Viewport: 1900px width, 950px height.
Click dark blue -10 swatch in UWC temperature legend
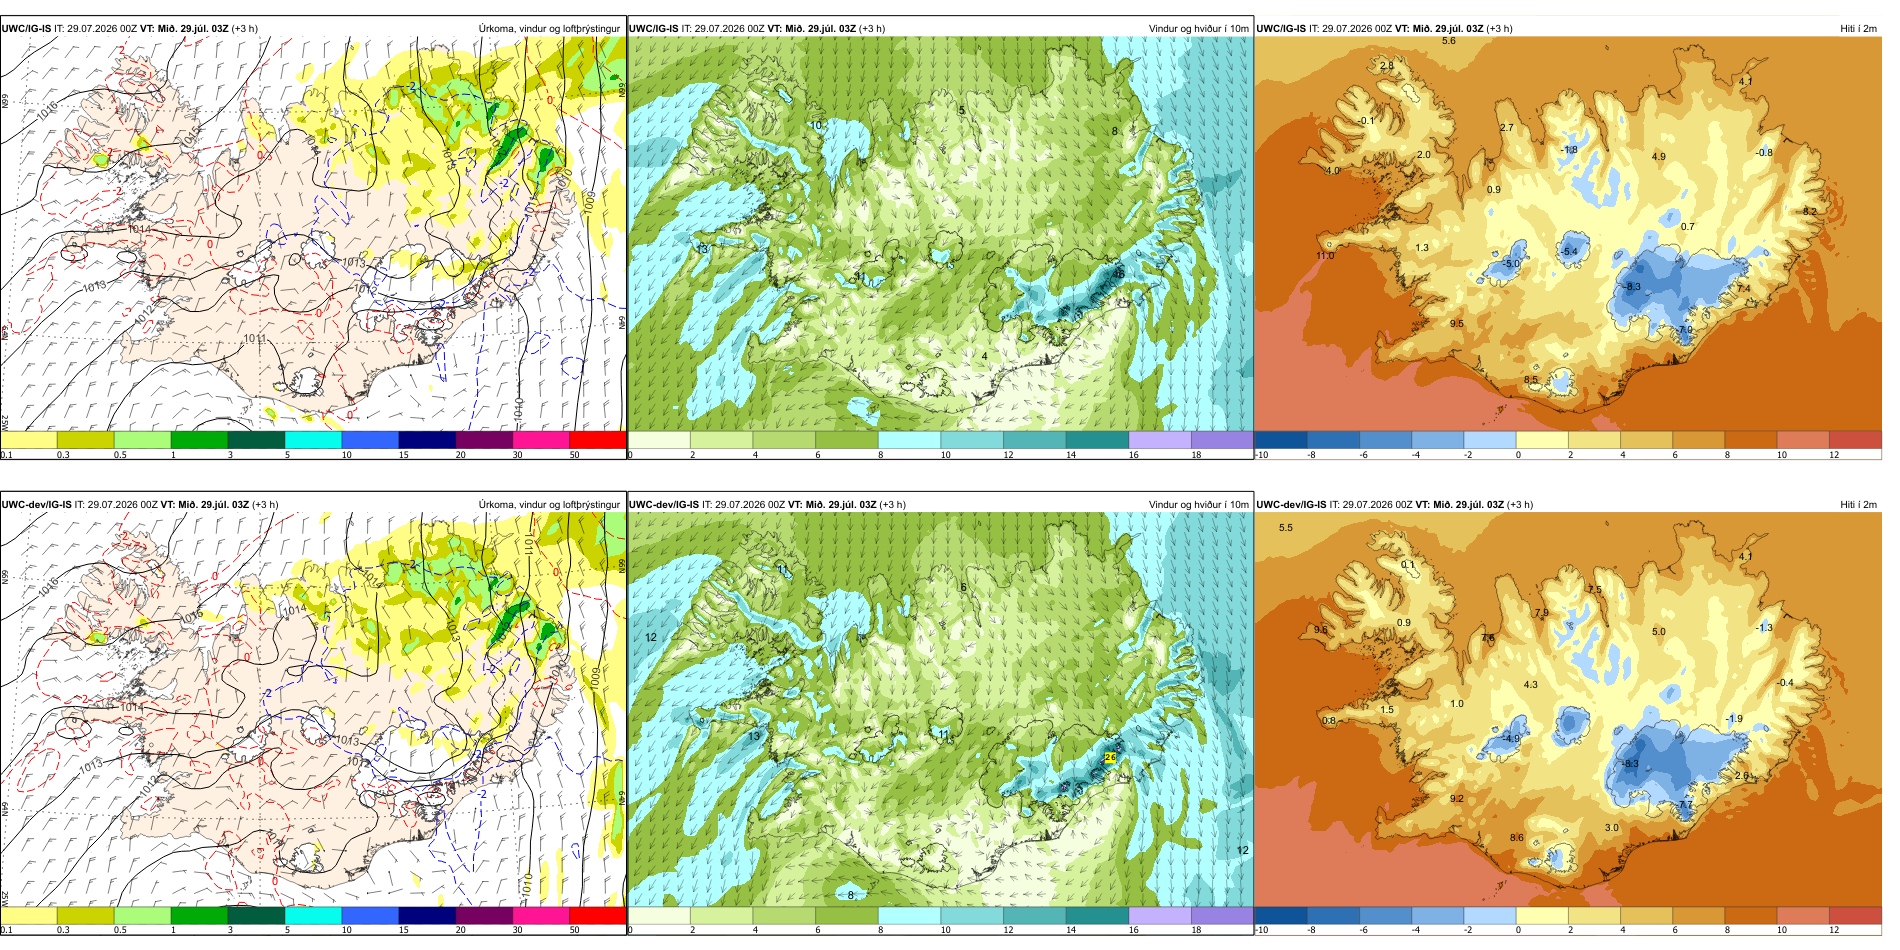click(x=1281, y=440)
